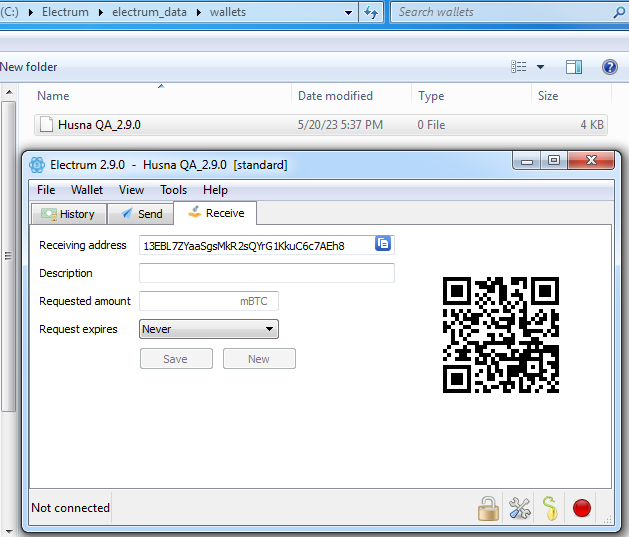Click the Not connected status text
629x537 pixels.
tap(70, 508)
